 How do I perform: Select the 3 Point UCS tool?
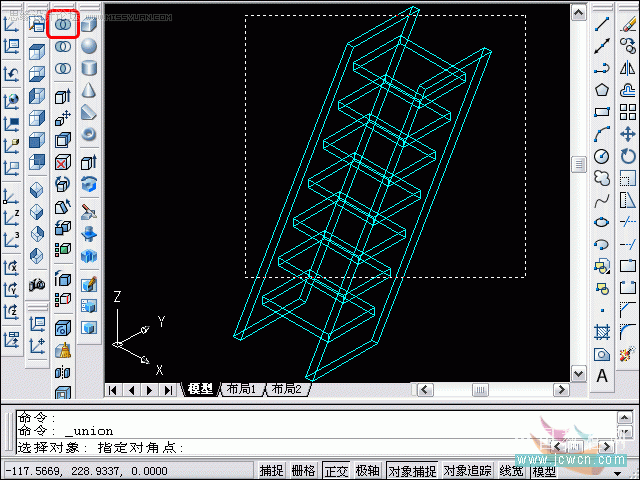pyautogui.click(x=11, y=240)
